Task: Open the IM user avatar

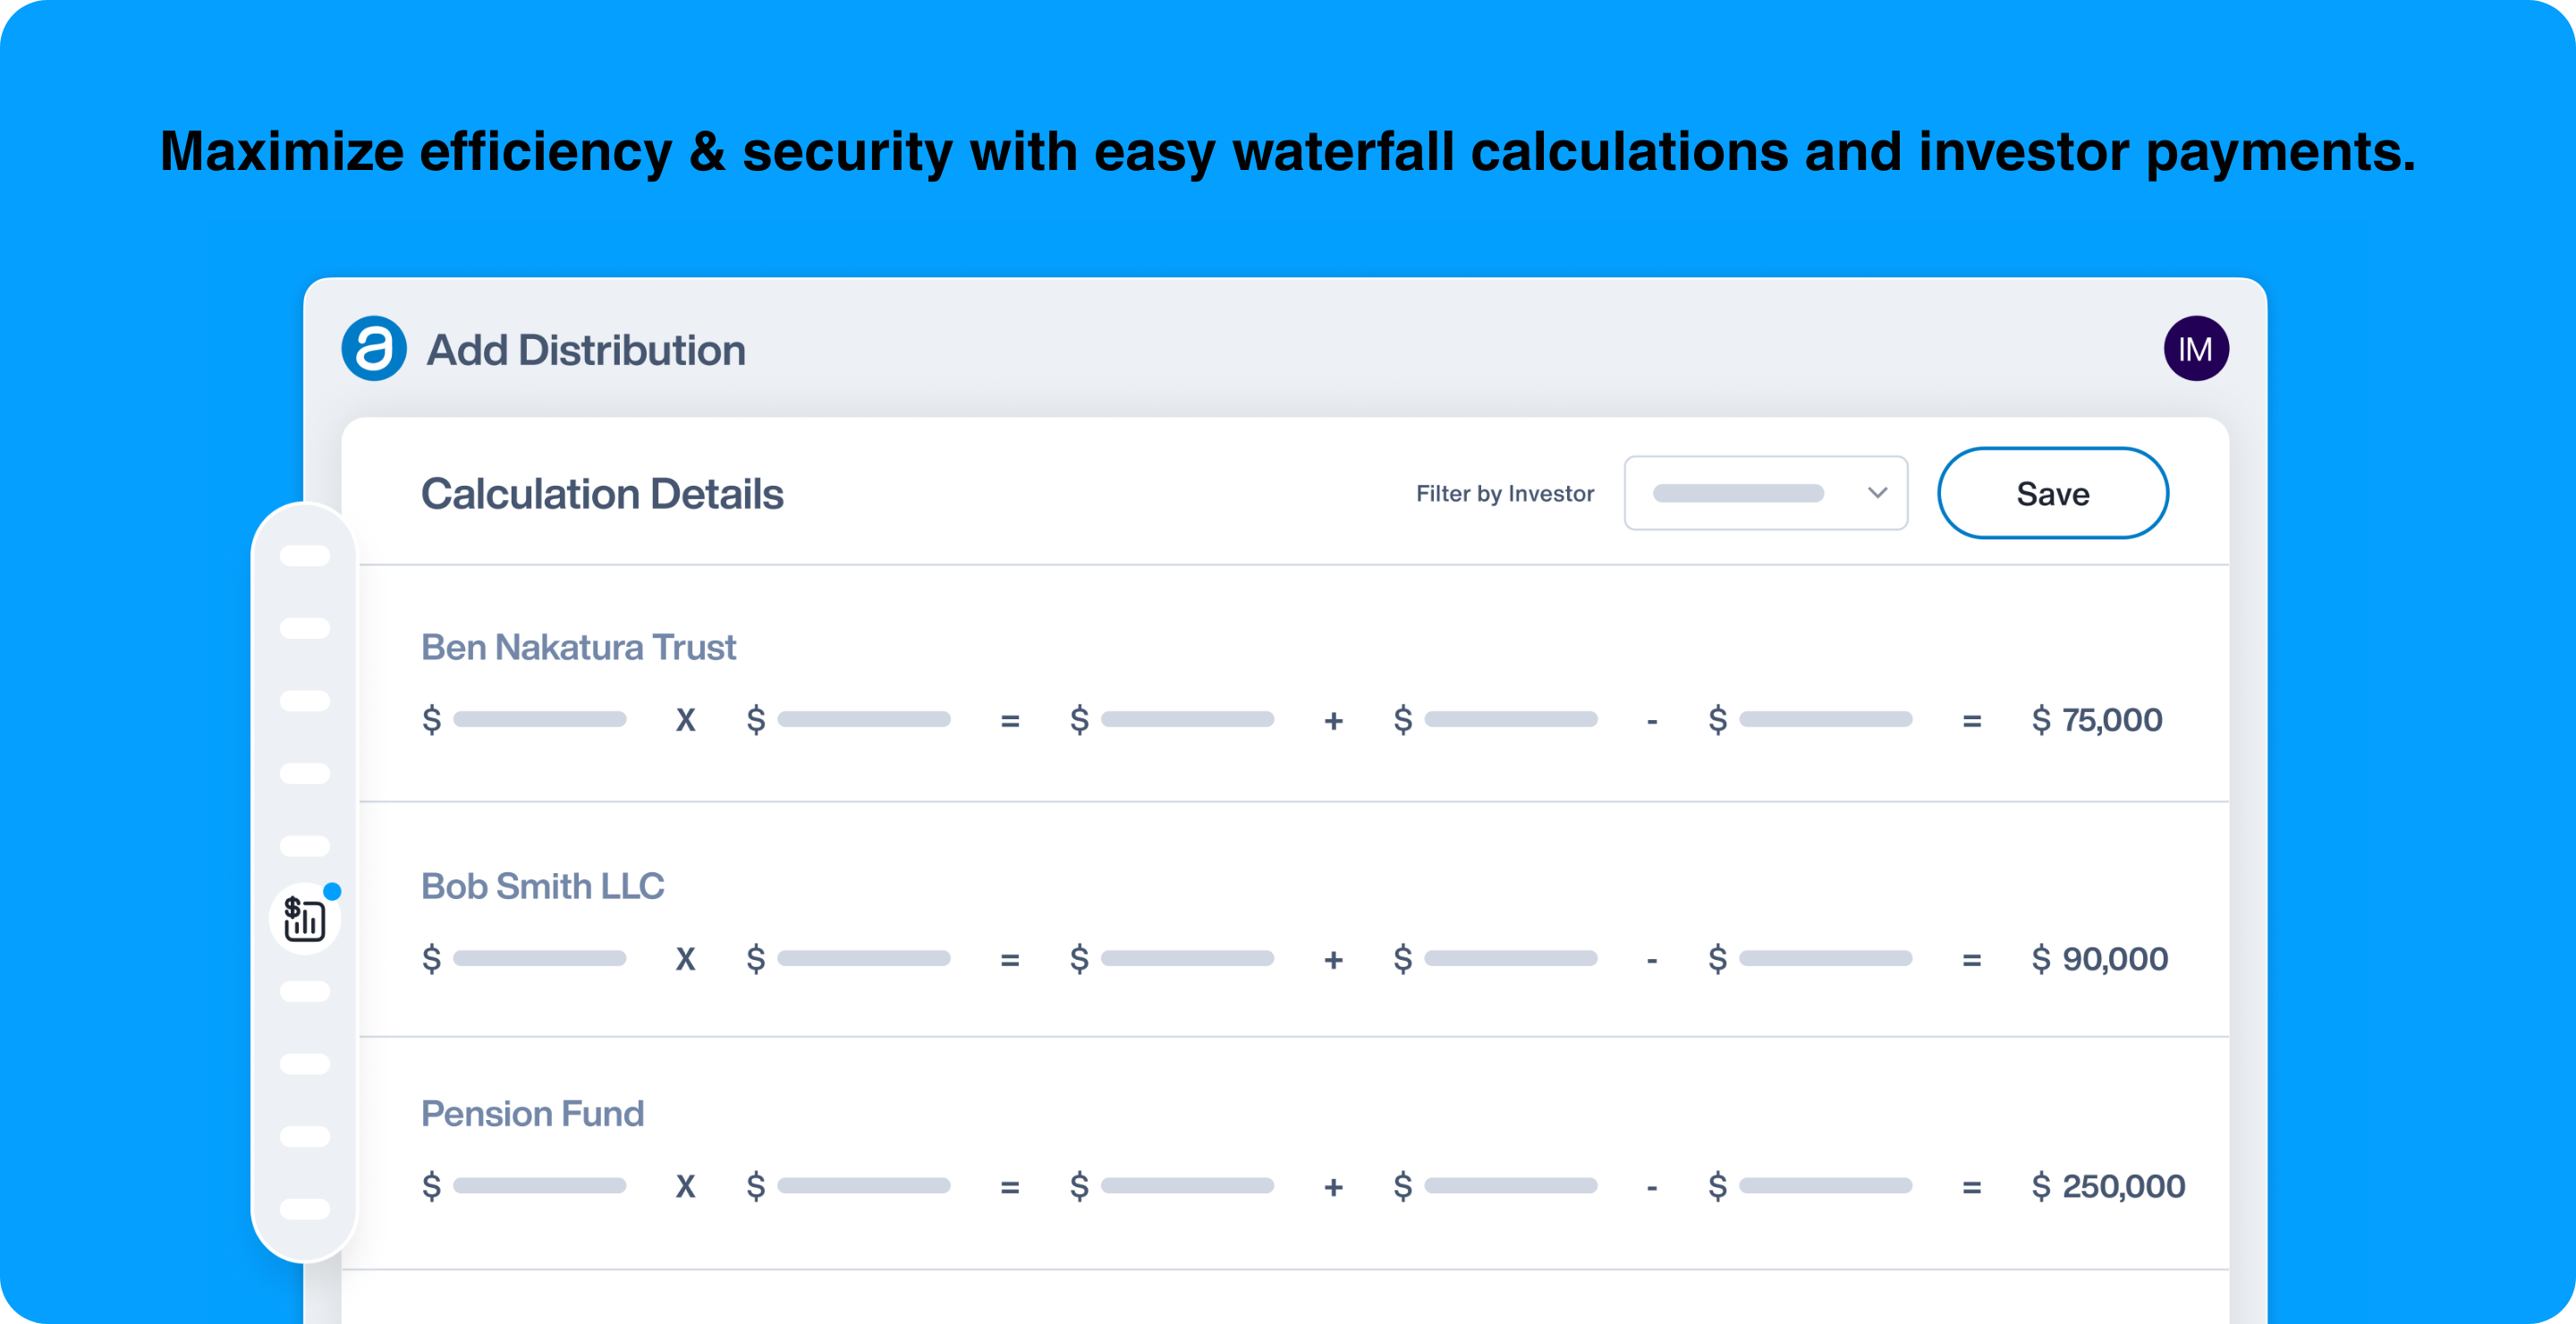Action: point(2195,349)
